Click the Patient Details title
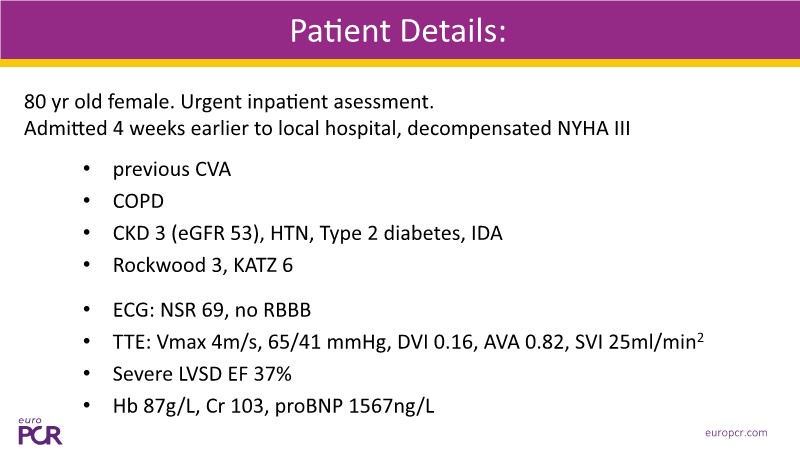 tap(399, 30)
